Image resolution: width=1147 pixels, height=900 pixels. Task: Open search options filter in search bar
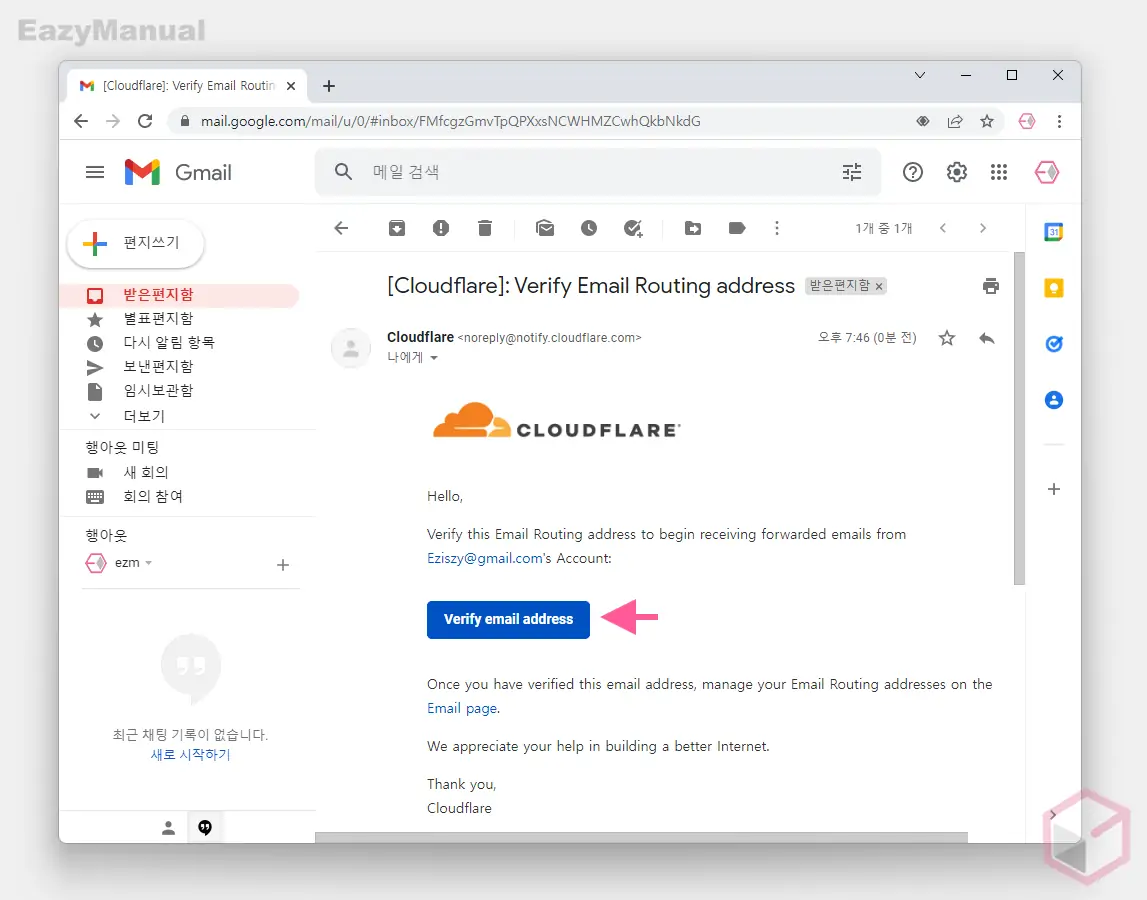pos(852,172)
